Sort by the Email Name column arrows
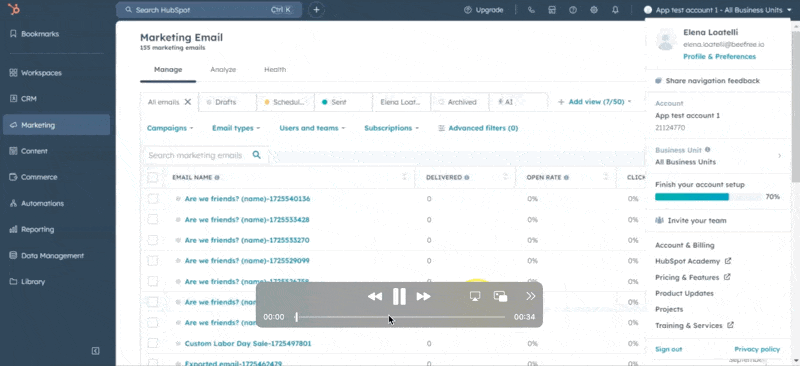800x366 pixels. [x=405, y=177]
